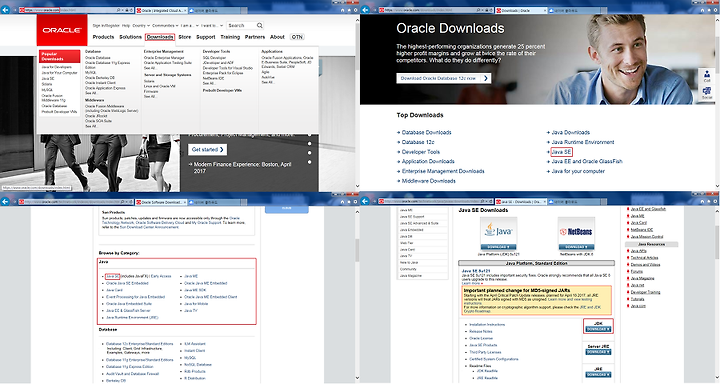Expand the Country dropdown on Oracle homepage
The height and width of the screenshot is (384, 720).
(x=141, y=26)
